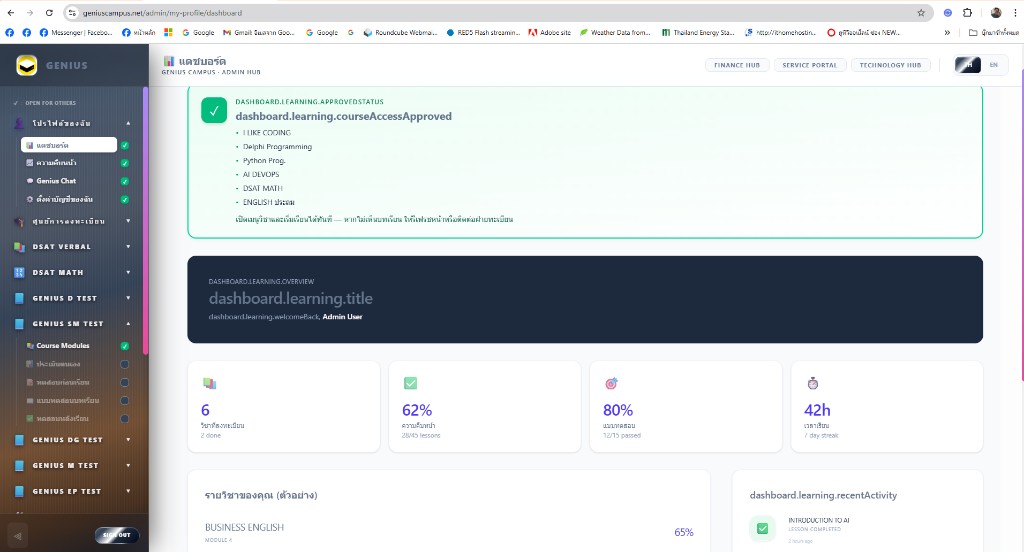Expand the DSAT VERBAL section
1024x552 pixels.
pos(128,247)
